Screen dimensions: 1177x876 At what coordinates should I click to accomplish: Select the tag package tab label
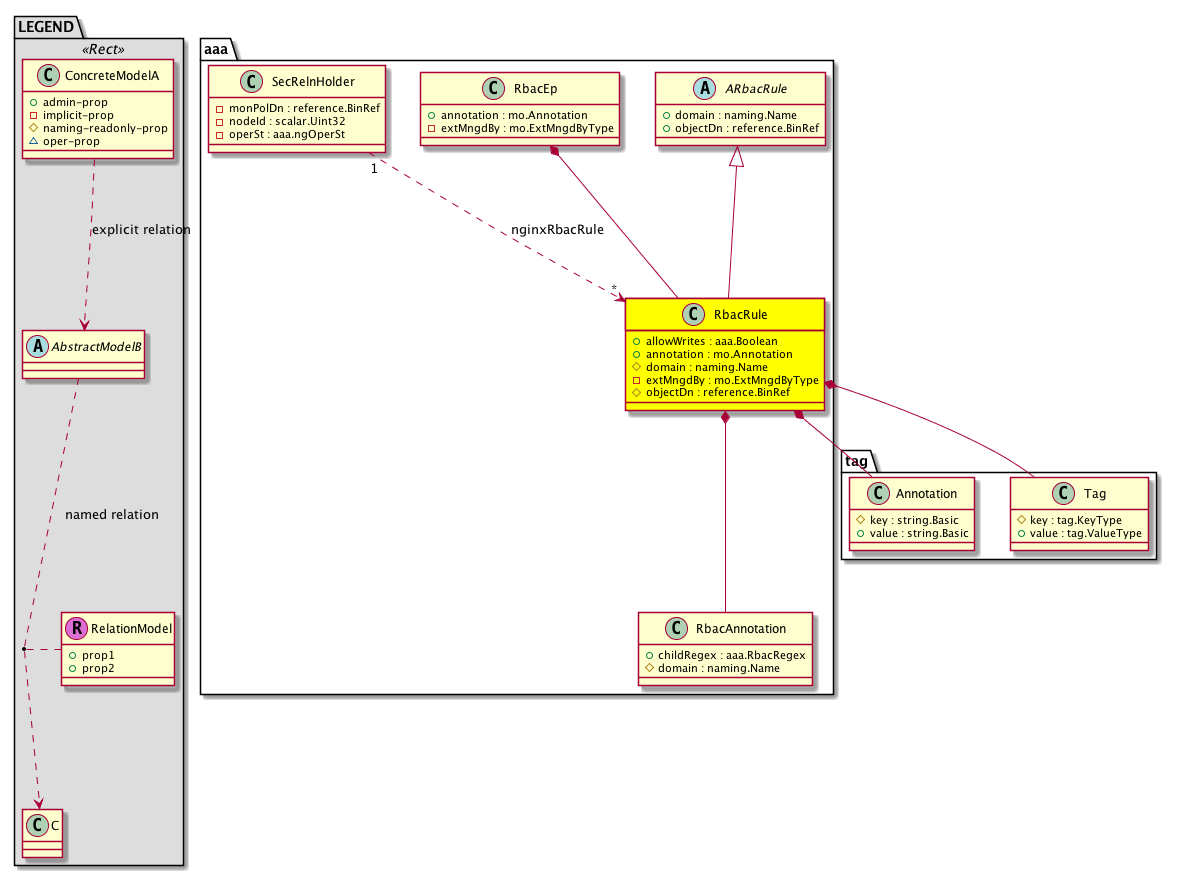coord(856,461)
